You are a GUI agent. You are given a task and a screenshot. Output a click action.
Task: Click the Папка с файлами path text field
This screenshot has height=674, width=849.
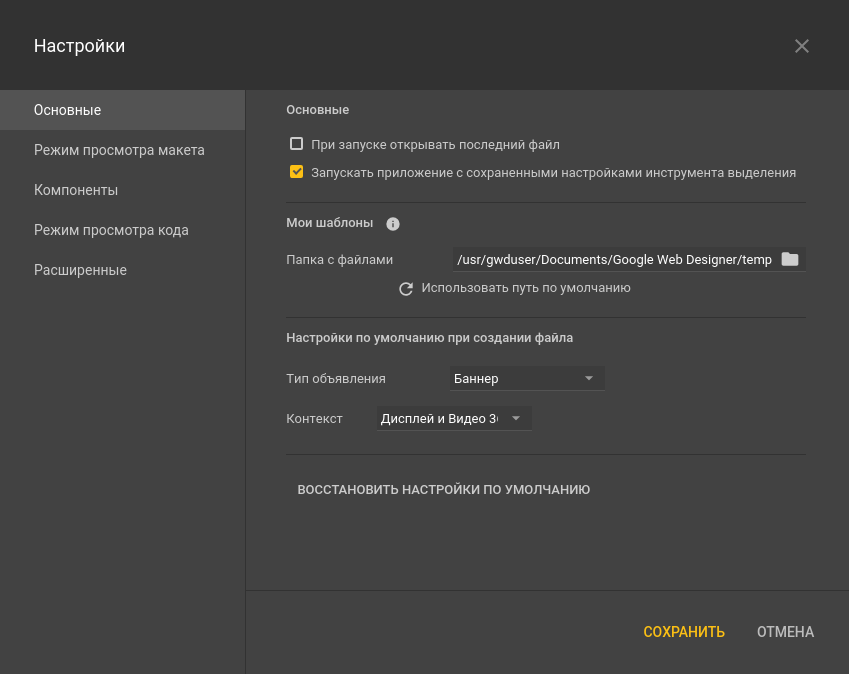click(x=613, y=260)
